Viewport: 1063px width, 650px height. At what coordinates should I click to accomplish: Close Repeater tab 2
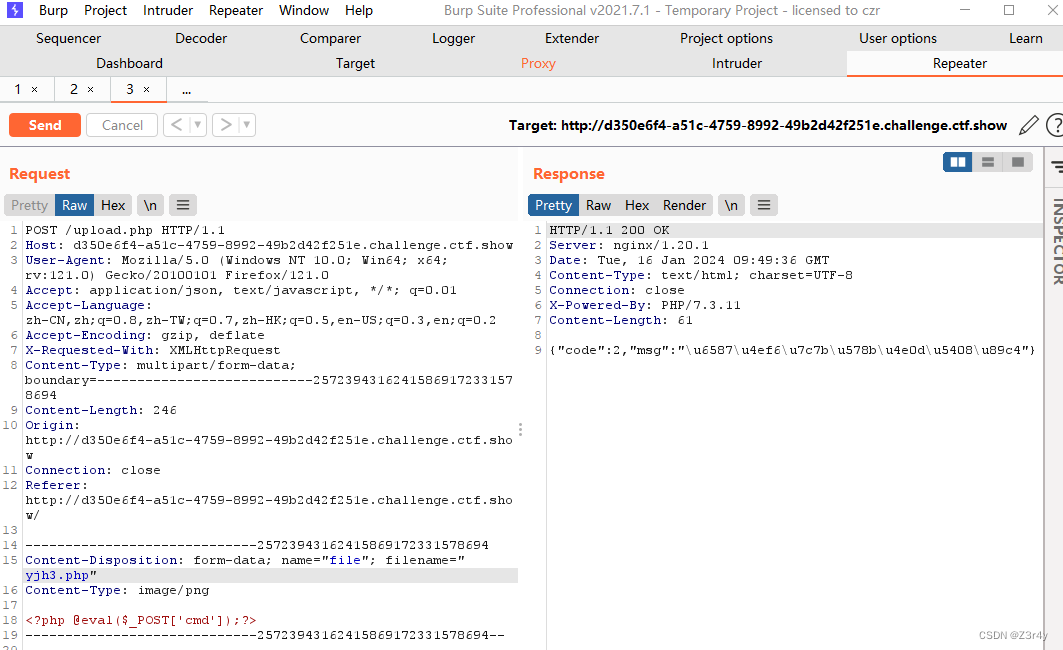[x=90, y=89]
